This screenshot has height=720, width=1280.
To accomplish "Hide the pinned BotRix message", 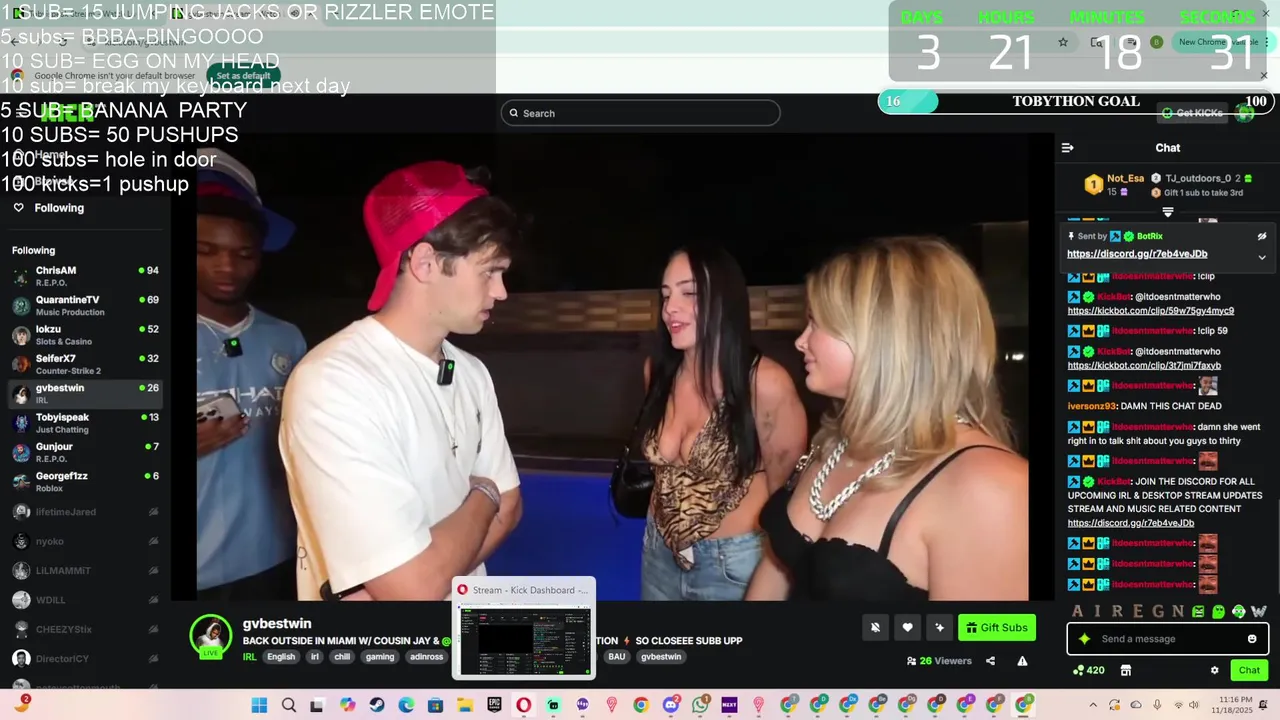I will pyautogui.click(x=1262, y=237).
